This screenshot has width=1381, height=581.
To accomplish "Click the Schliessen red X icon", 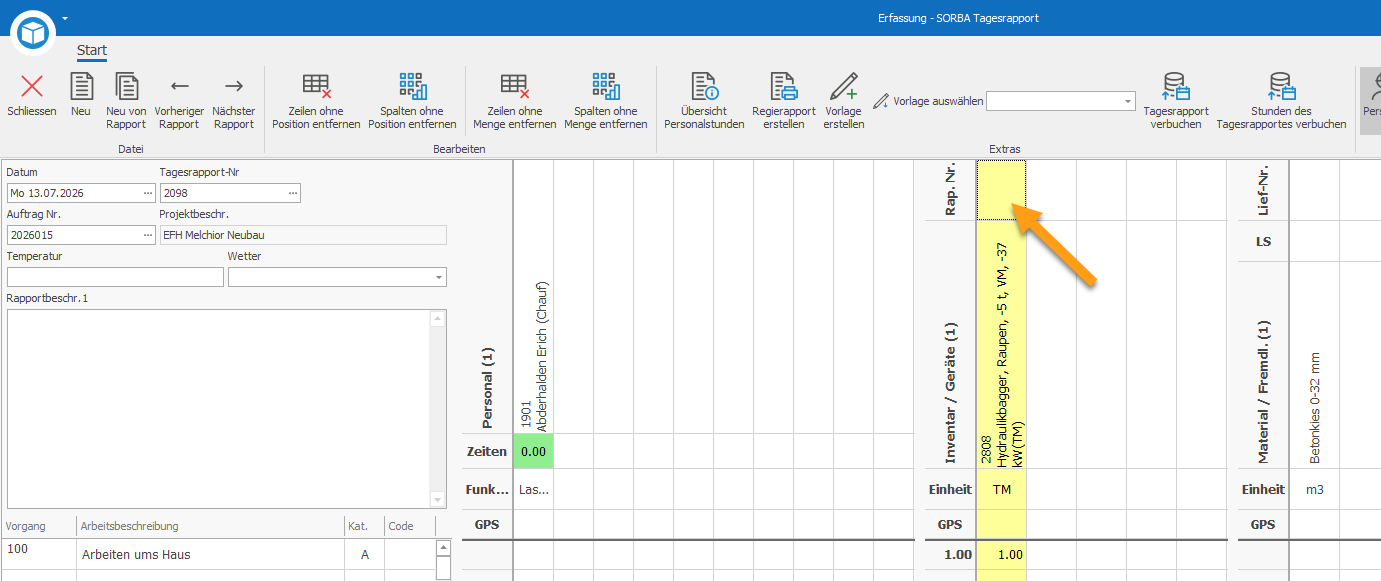I will pyautogui.click(x=32, y=86).
